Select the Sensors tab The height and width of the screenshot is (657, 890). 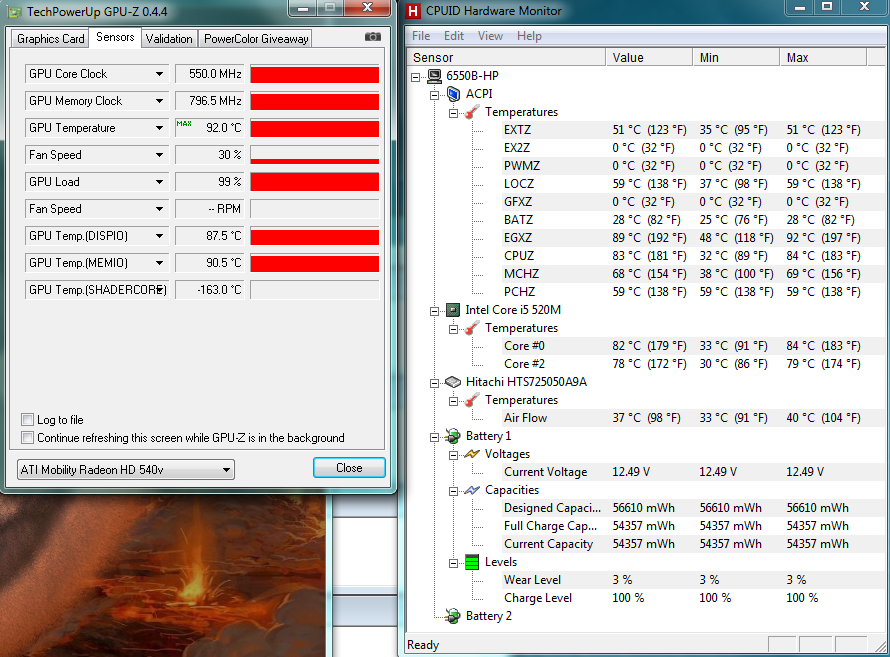pyautogui.click(x=115, y=37)
